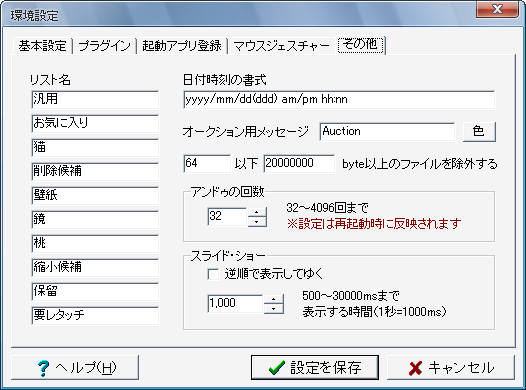Select the その他 tab

[361, 44]
